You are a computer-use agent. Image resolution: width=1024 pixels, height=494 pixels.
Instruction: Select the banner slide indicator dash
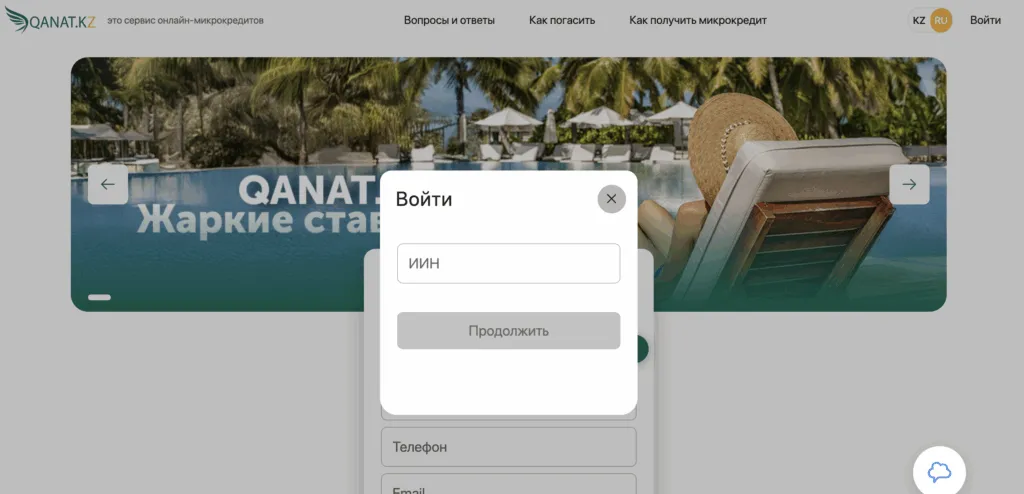coord(99,297)
